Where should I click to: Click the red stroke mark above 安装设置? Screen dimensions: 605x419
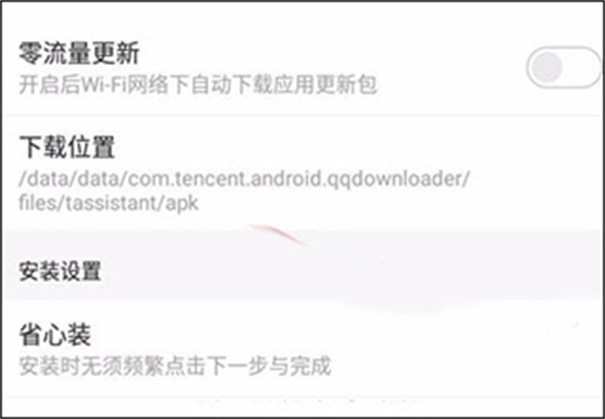click(278, 234)
